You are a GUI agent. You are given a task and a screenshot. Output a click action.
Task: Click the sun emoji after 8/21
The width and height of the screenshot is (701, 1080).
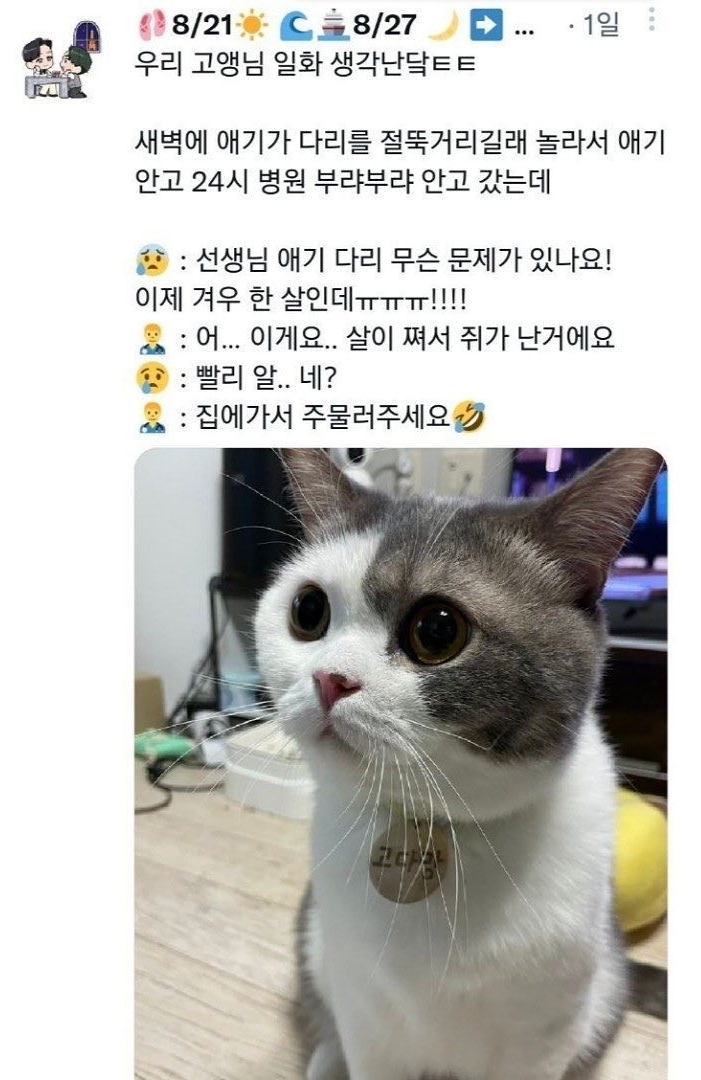[x=251, y=26]
